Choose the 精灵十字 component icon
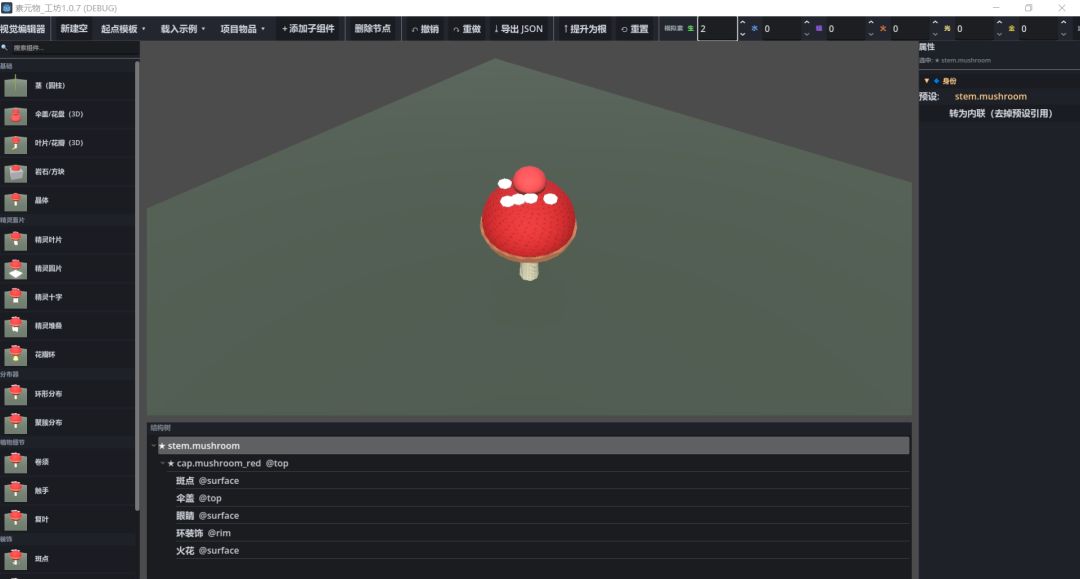1080x579 pixels. tap(15, 297)
